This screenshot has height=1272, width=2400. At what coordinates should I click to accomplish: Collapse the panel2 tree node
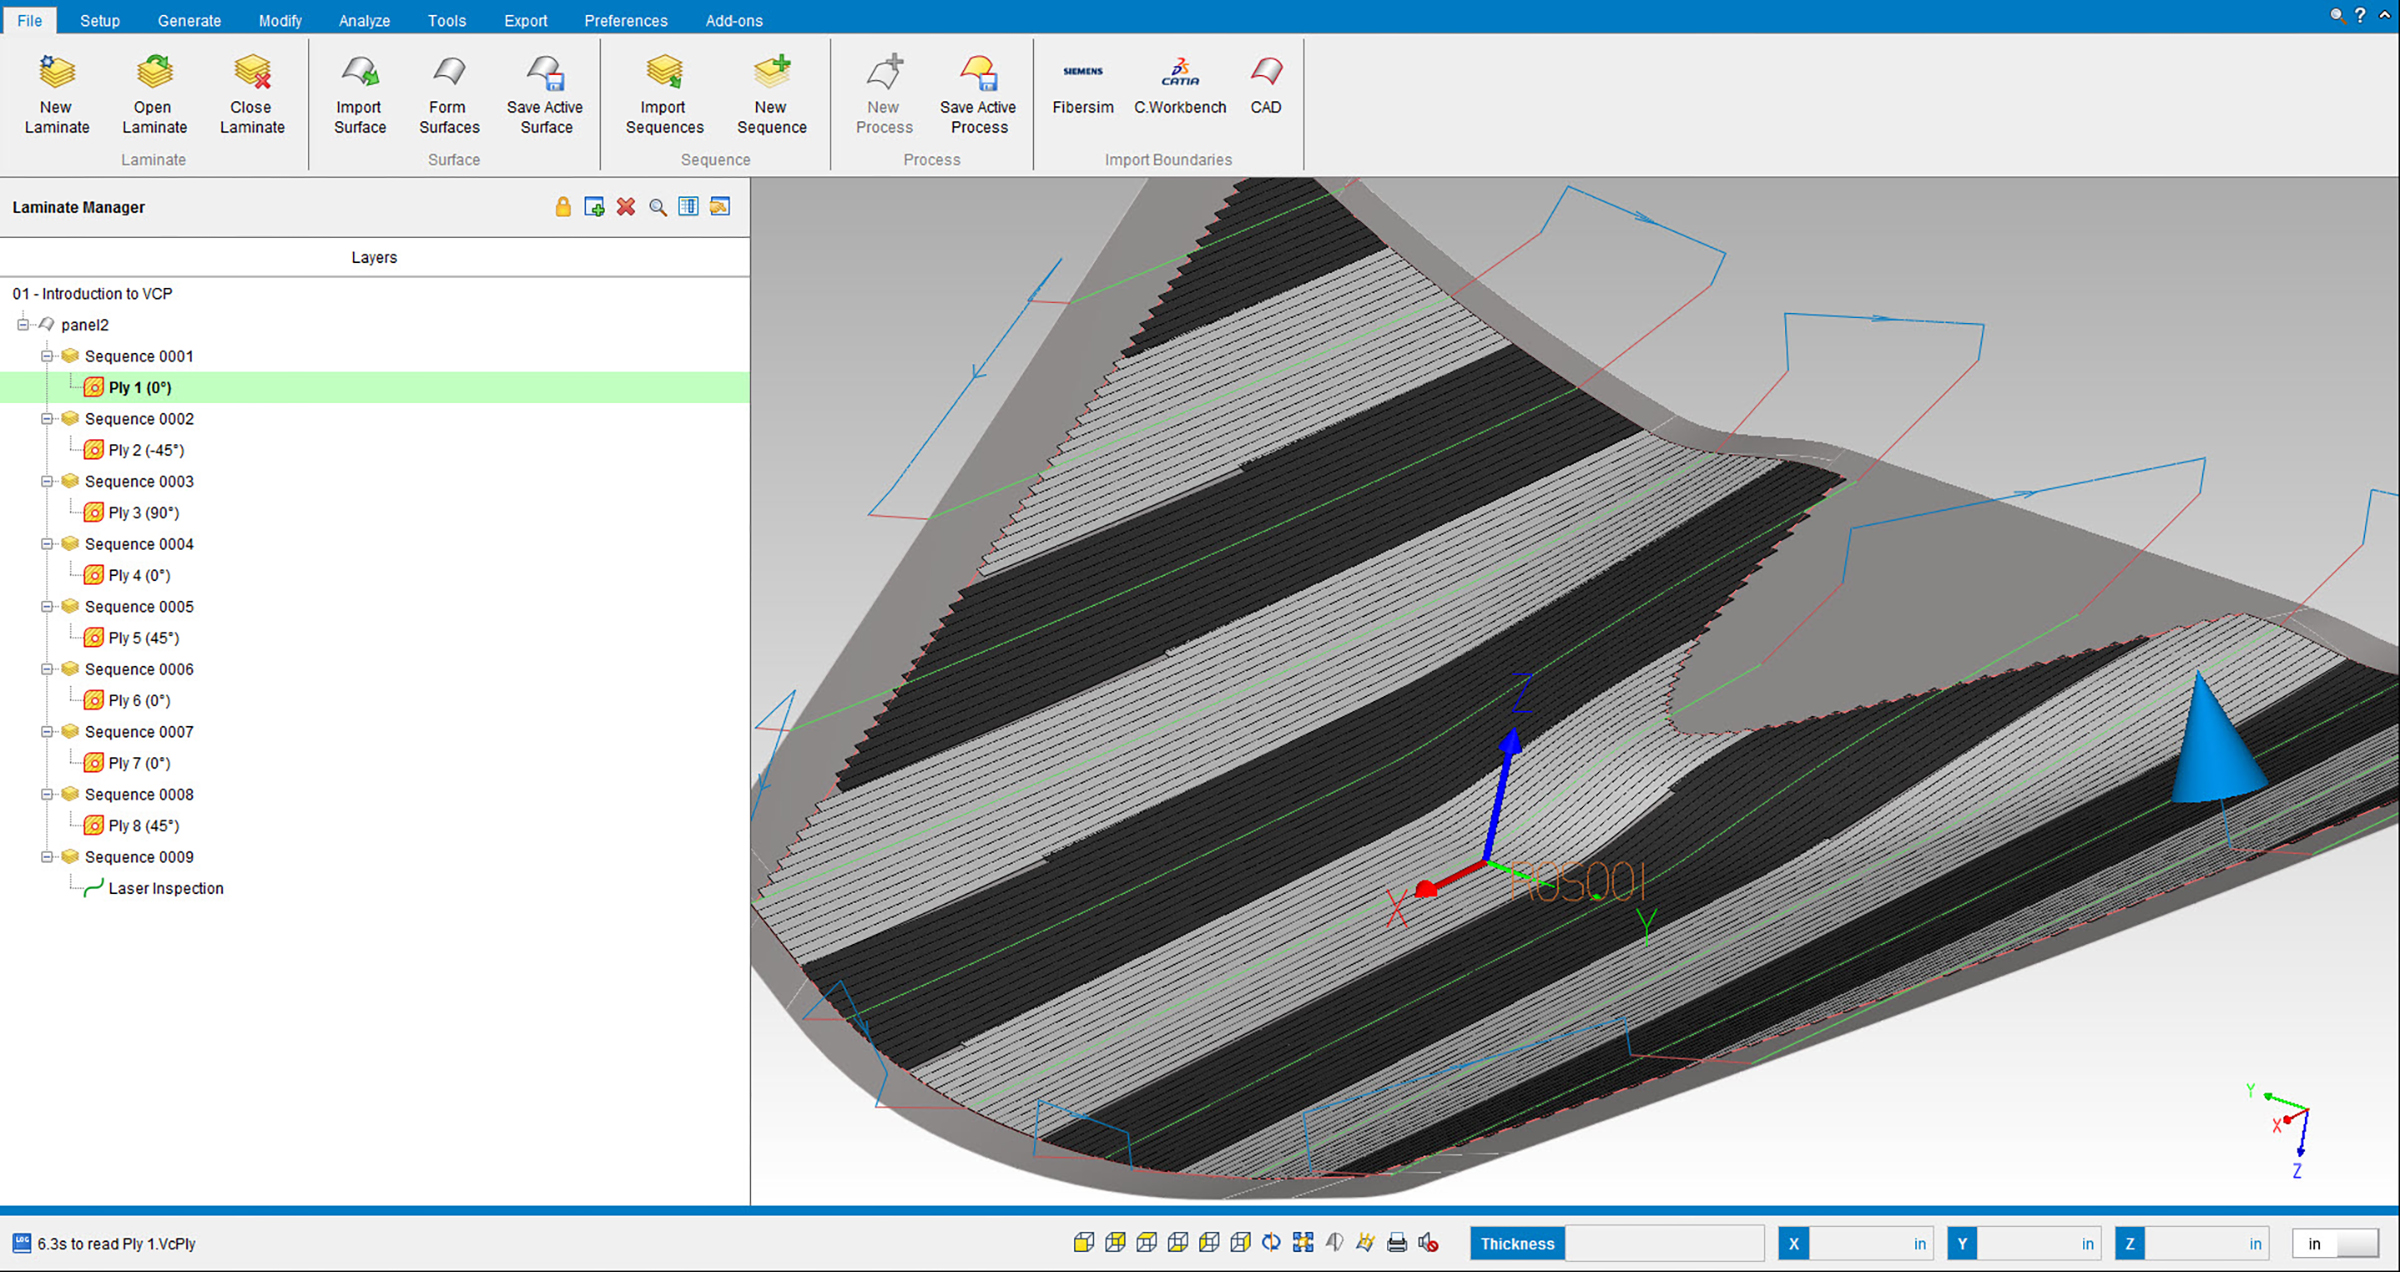(22, 324)
